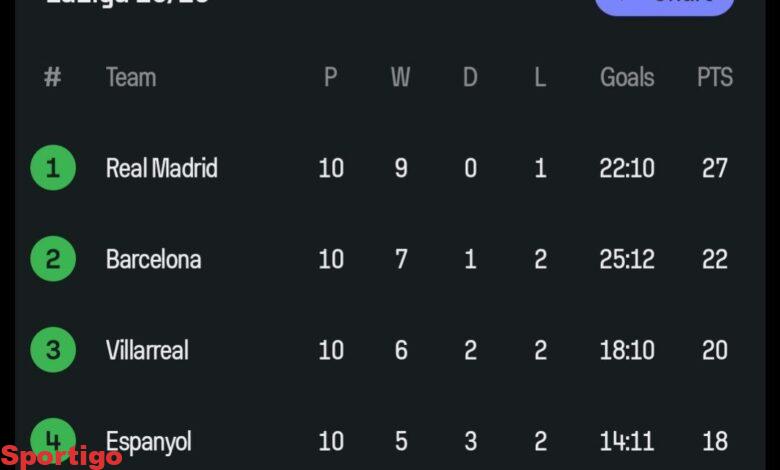Image resolution: width=780 pixels, height=470 pixels.
Task: Click the green position 1 badge
Action: [x=53, y=168]
